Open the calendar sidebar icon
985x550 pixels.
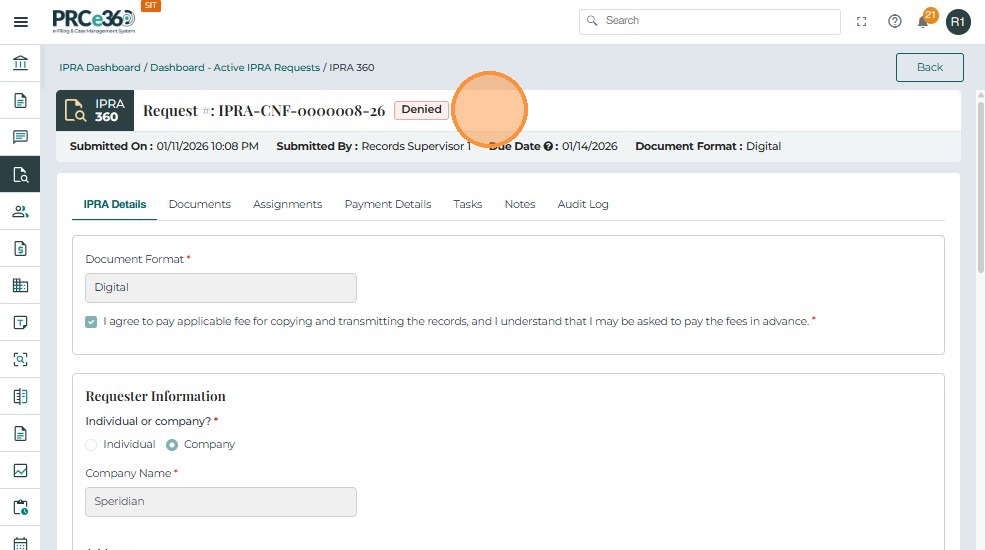pyautogui.click(x=20, y=543)
